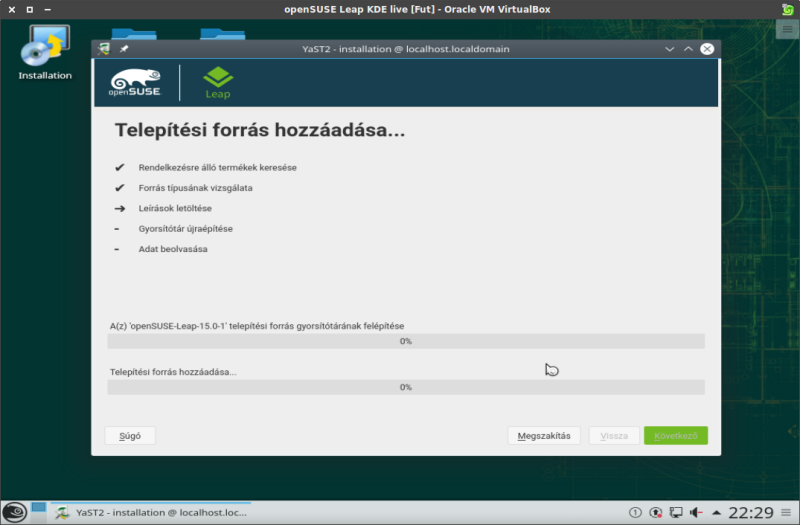Click the notifications tray icon
The width and height of the screenshot is (800, 525).
tap(635, 512)
